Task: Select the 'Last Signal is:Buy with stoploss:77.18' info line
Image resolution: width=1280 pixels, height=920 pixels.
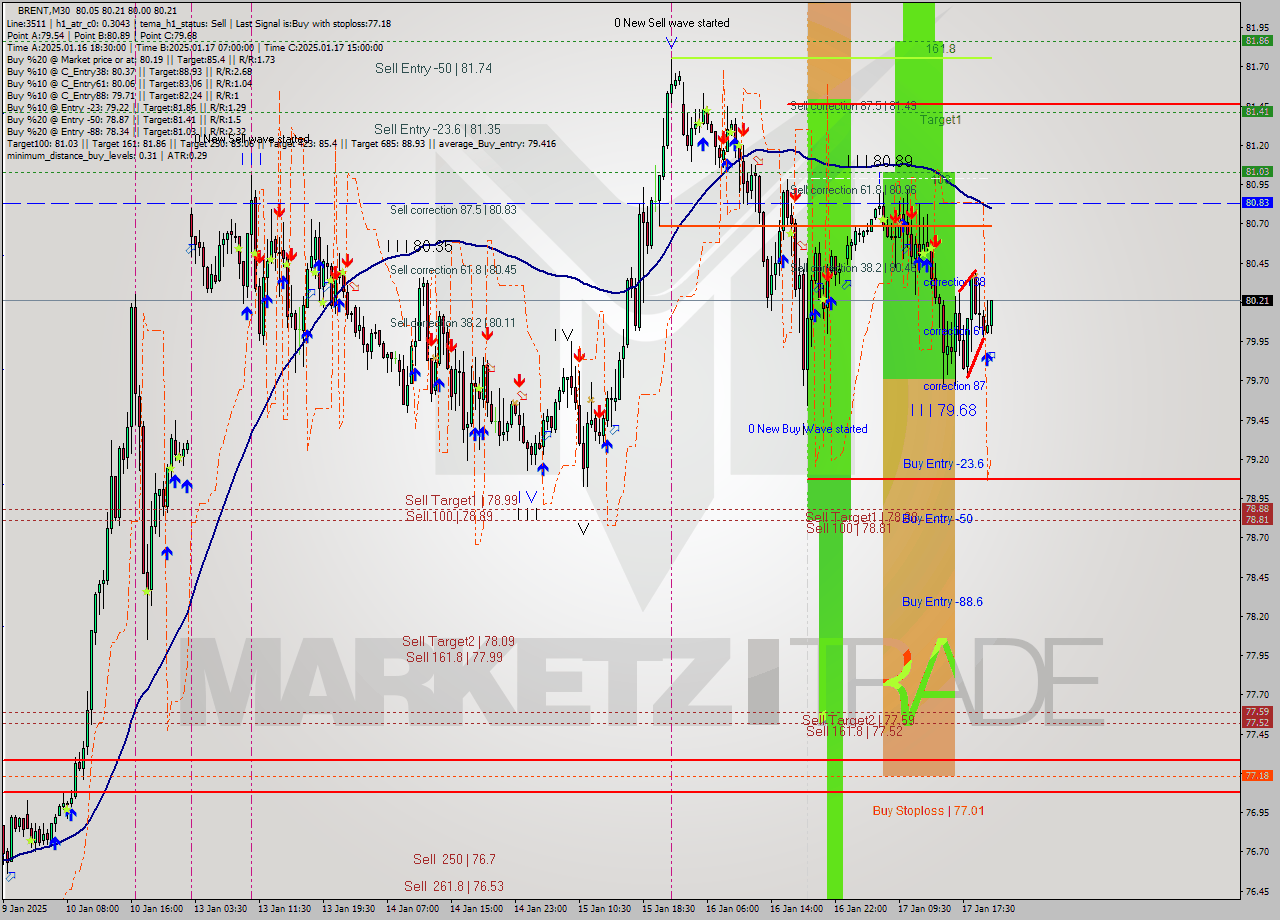Action: [x=312, y=23]
